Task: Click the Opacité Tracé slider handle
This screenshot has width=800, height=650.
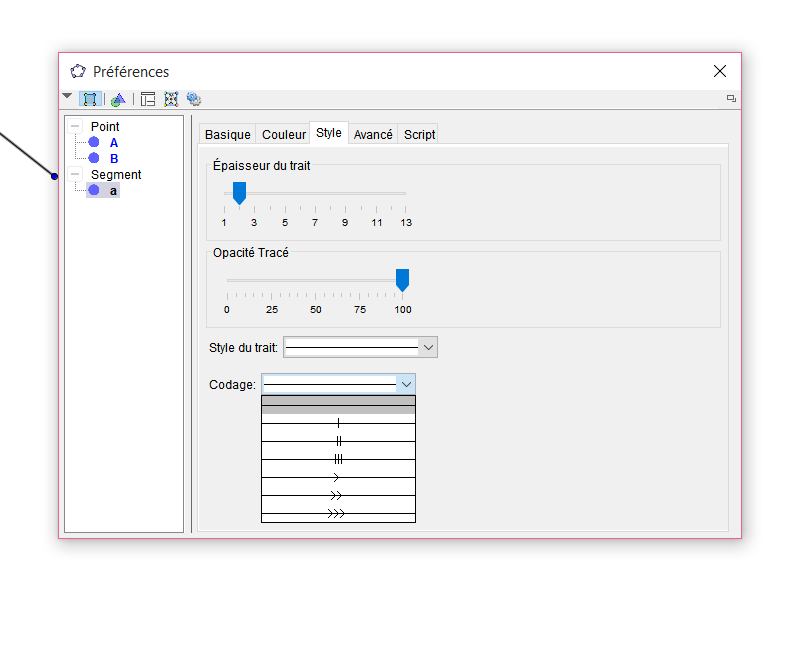Action: tap(402, 279)
